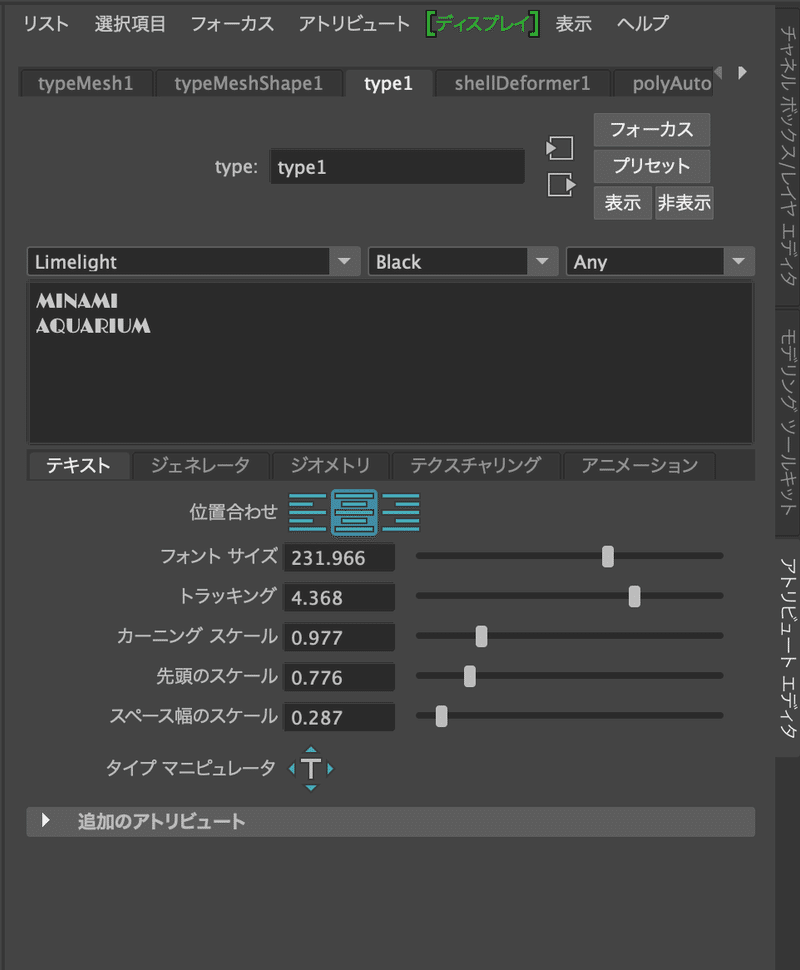Switch to the ジオメトリ sub-tab
This screenshot has height=970, width=800.
point(330,465)
